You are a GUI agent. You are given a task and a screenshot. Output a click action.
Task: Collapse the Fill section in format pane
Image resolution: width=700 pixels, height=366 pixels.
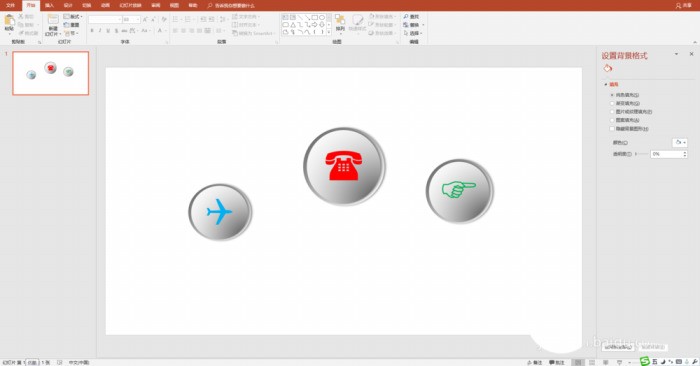point(606,84)
